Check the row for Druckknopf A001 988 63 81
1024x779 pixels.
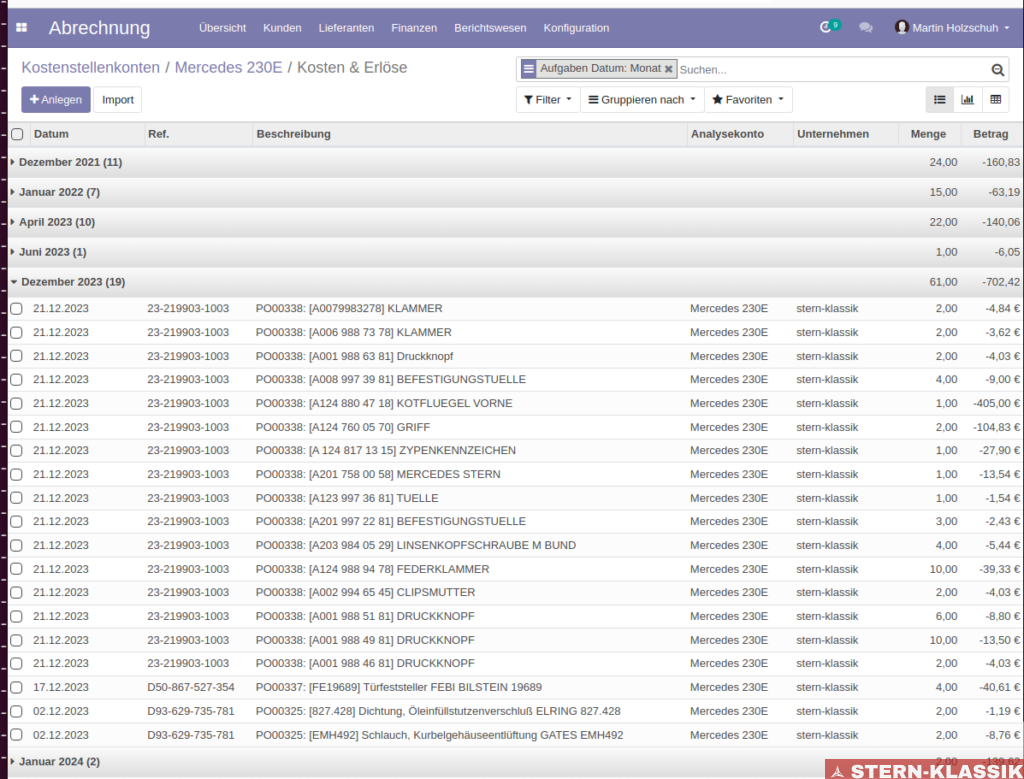[x=16, y=357]
